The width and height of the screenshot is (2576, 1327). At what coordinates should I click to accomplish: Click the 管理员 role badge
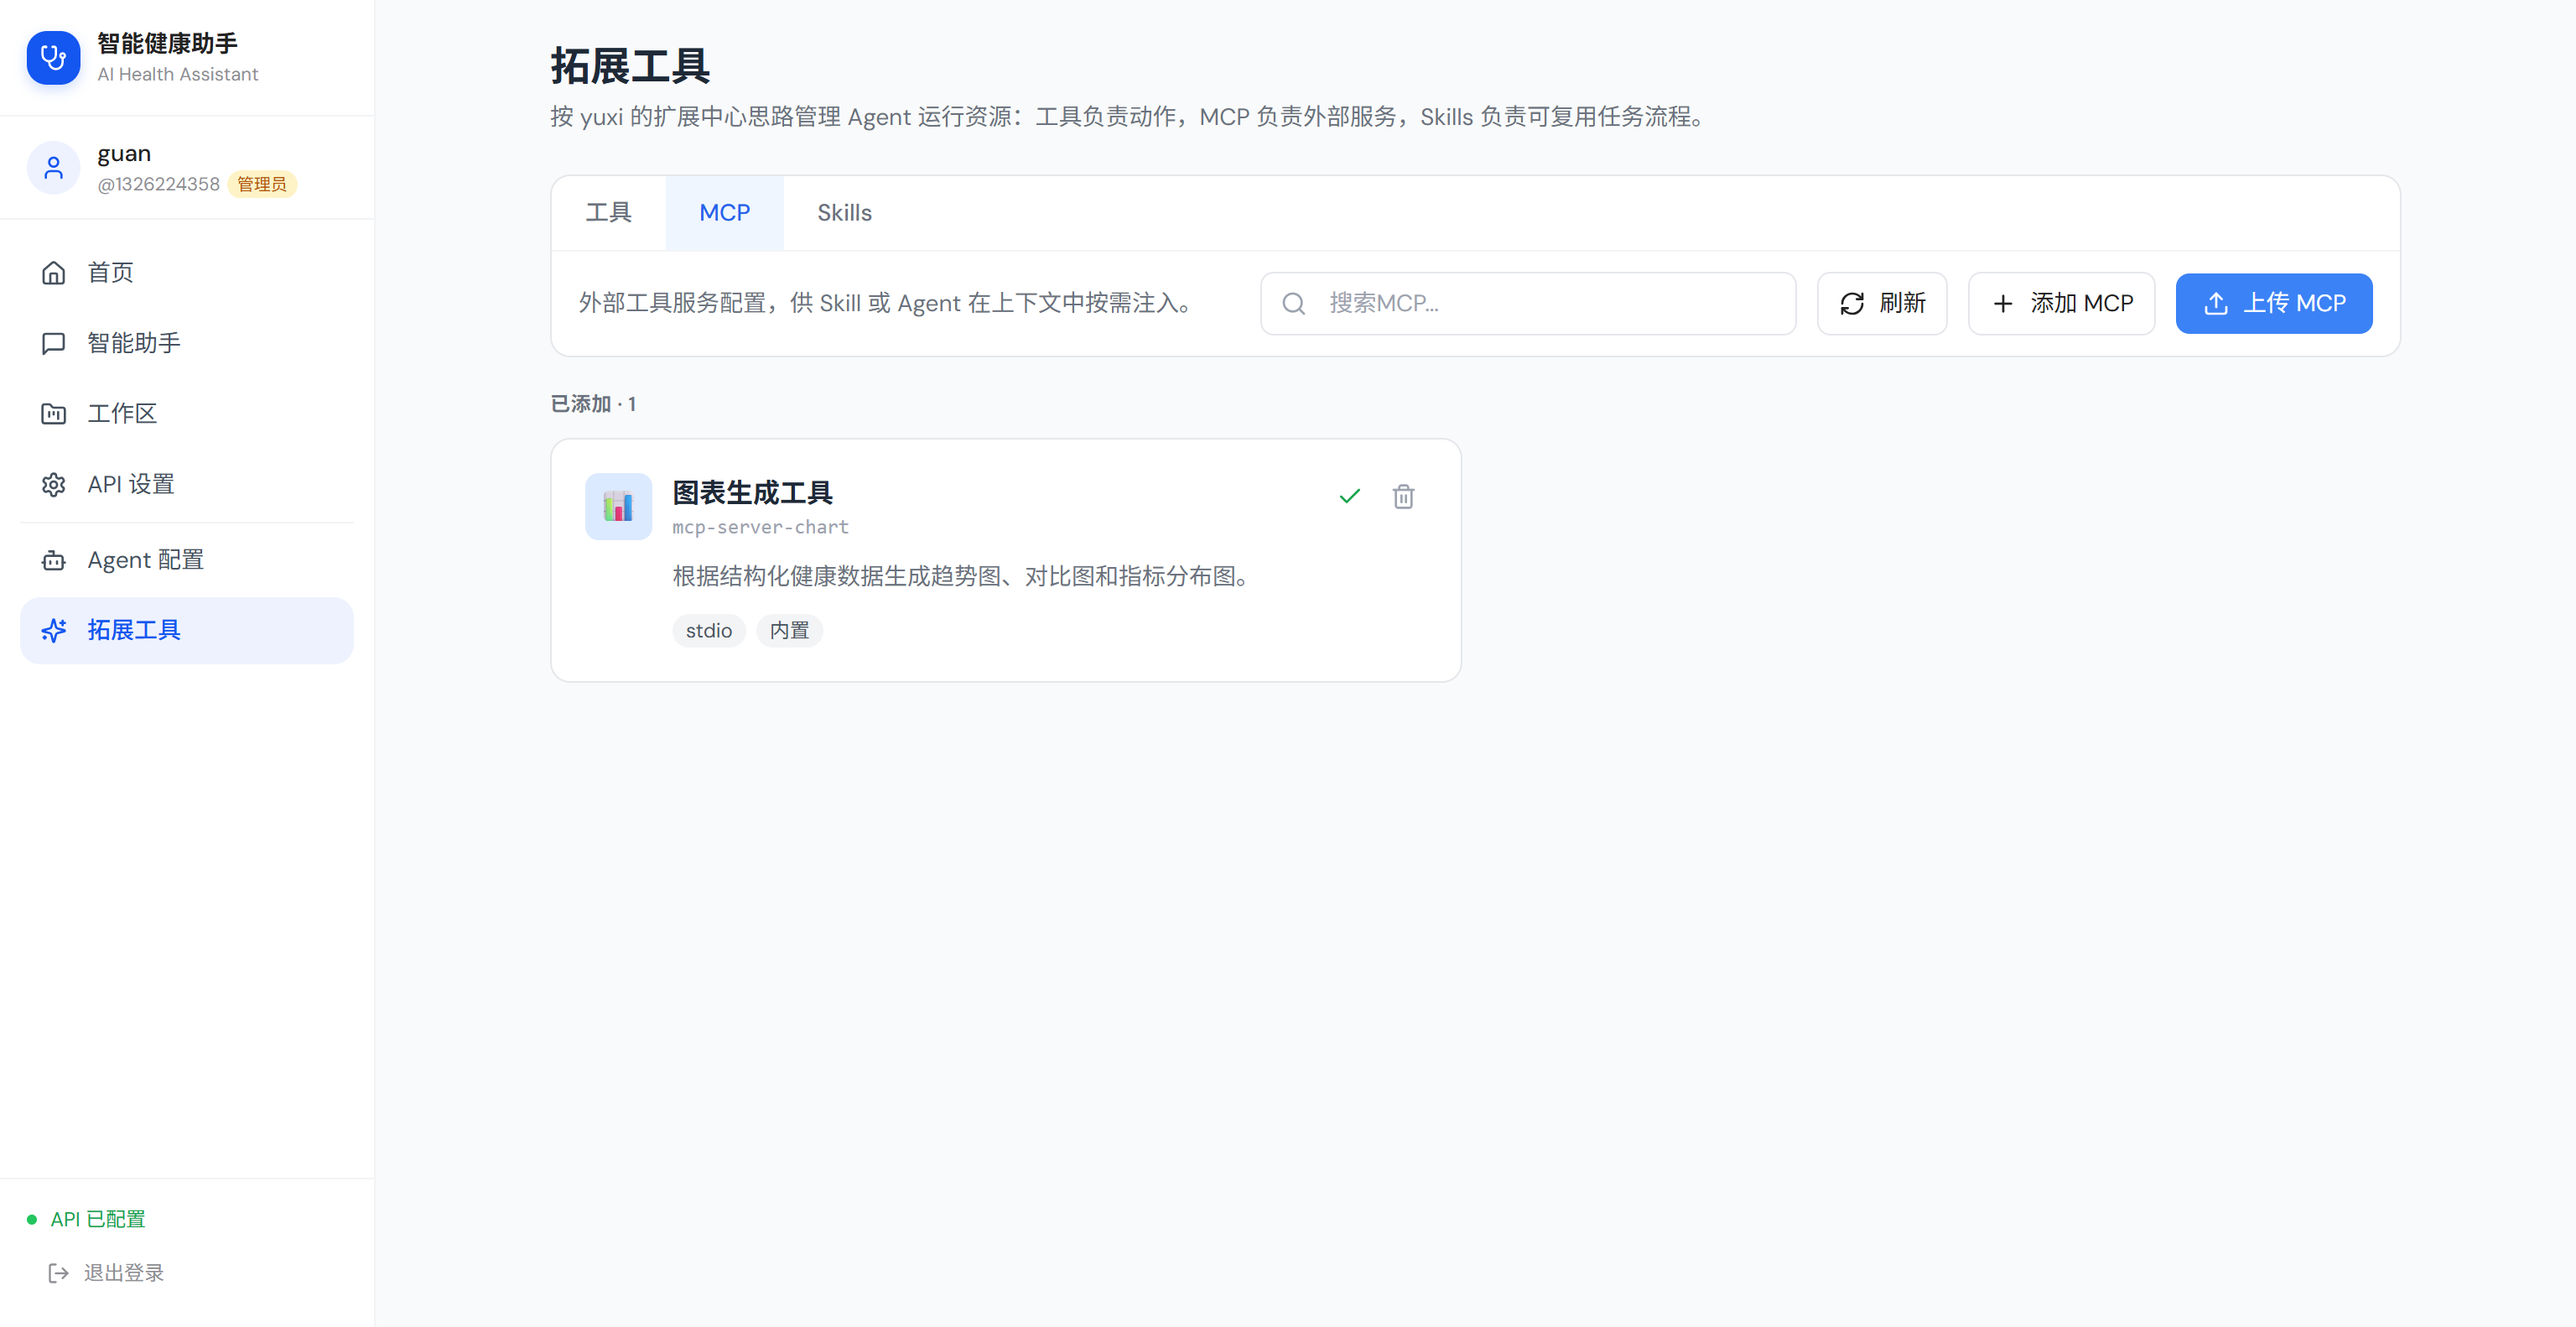pos(262,184)
